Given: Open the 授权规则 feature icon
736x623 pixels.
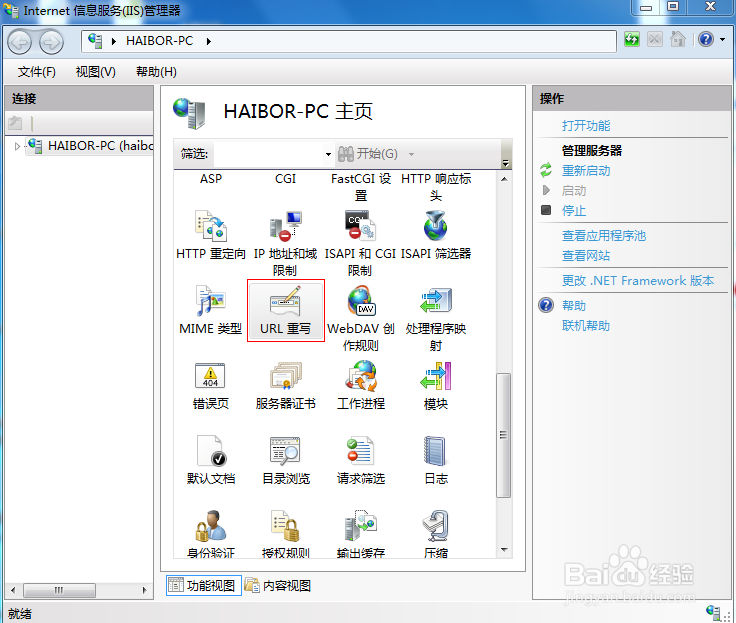Looking at the screenshot, I should click(285, 526).
